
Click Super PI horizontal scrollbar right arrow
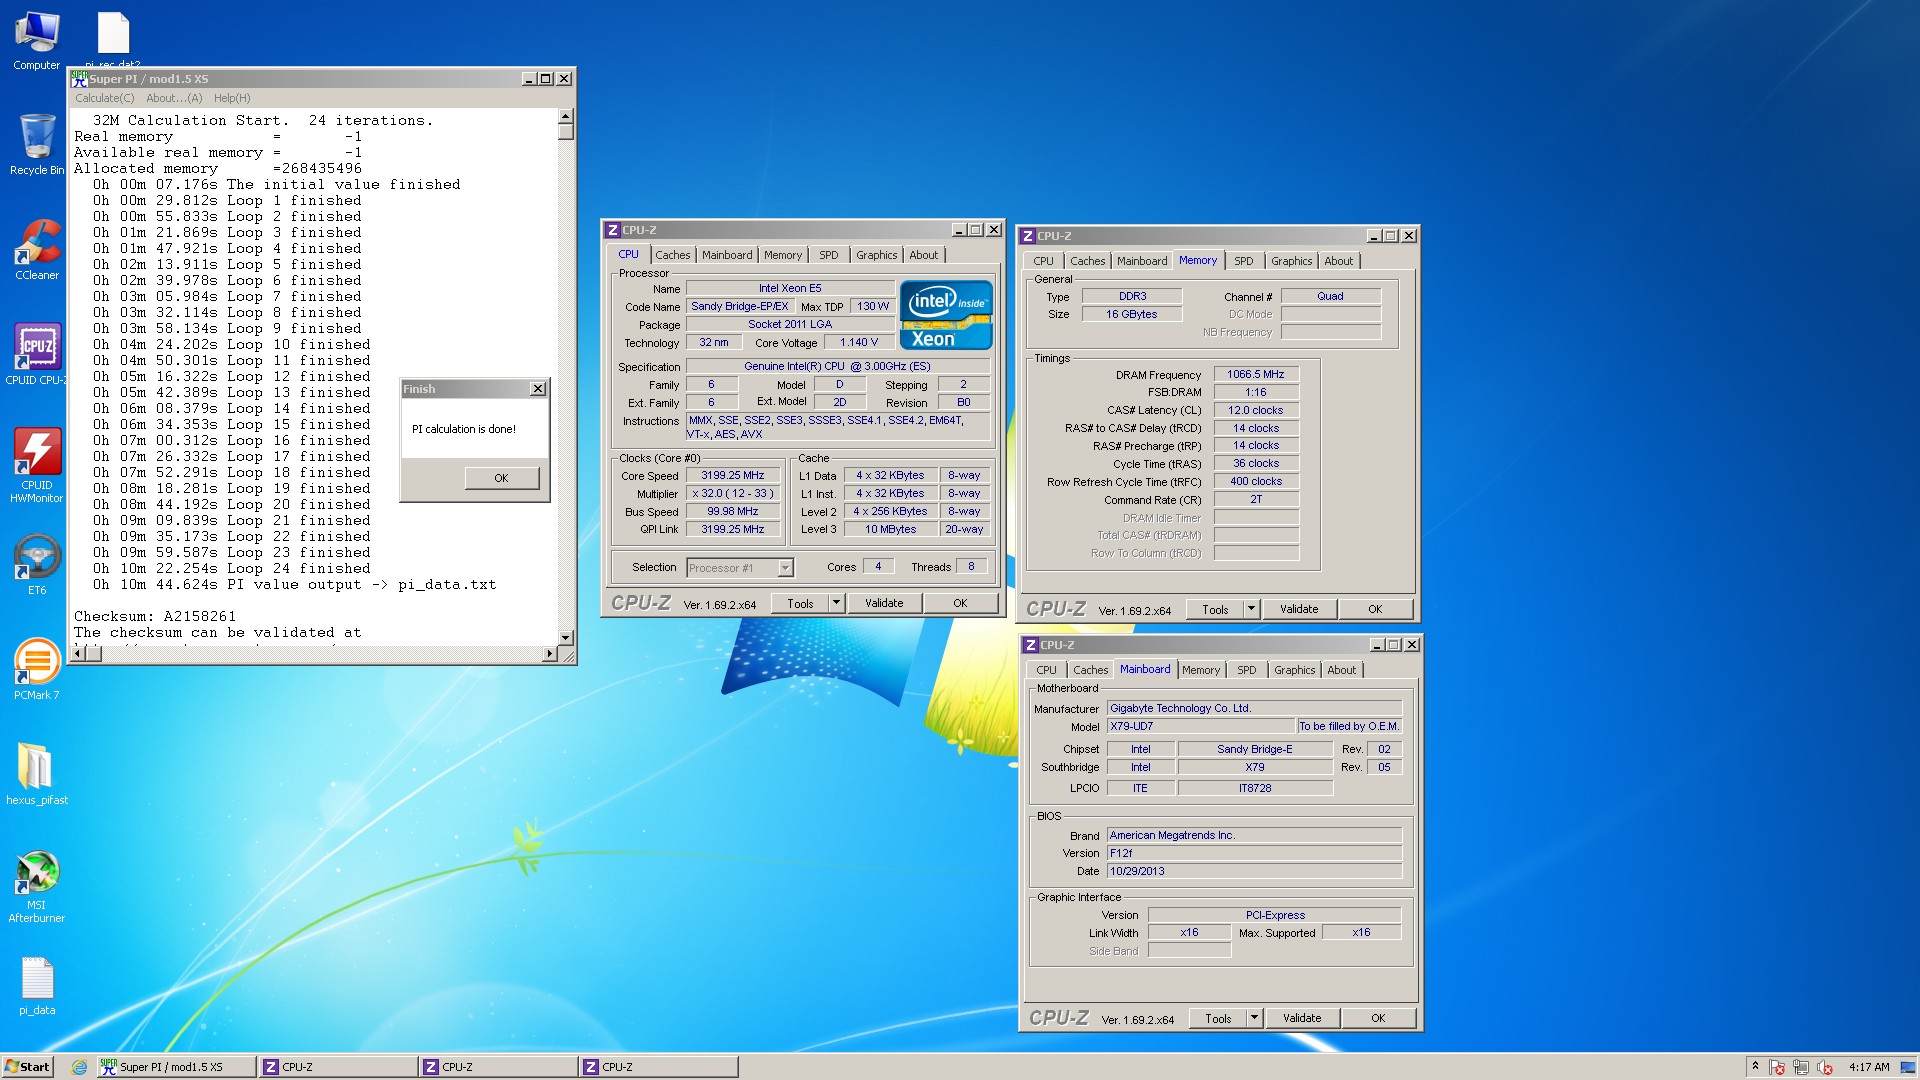click(549, 654)
